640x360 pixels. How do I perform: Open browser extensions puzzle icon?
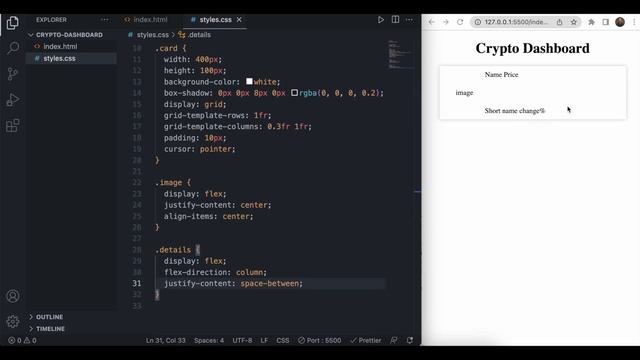click(591, 22)
